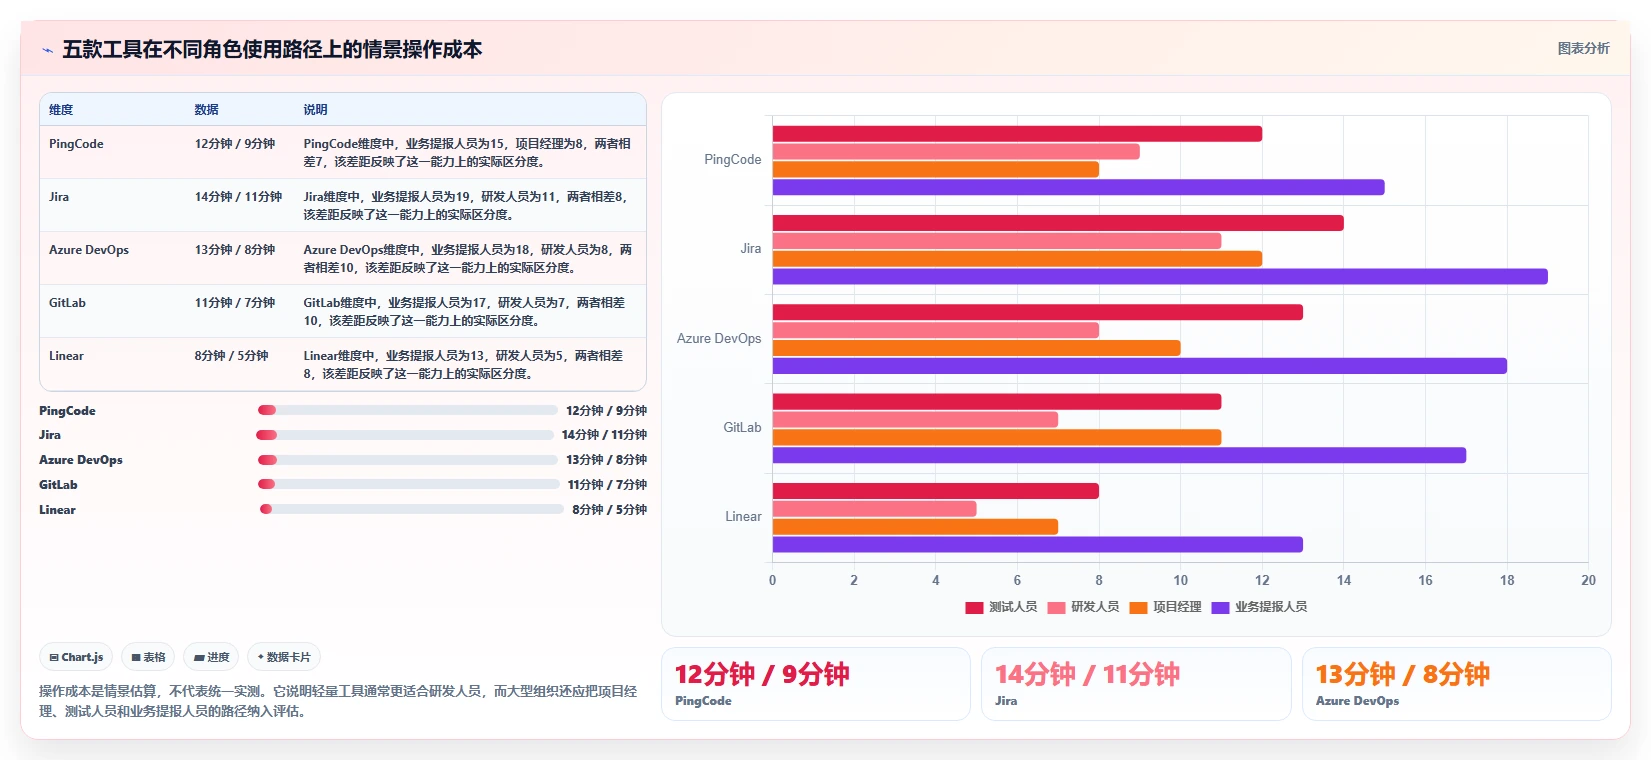Image resolution: width=1651 pixels, height=760 pixels.
Task: Click the 说明 column header
Action: point(316,110)
